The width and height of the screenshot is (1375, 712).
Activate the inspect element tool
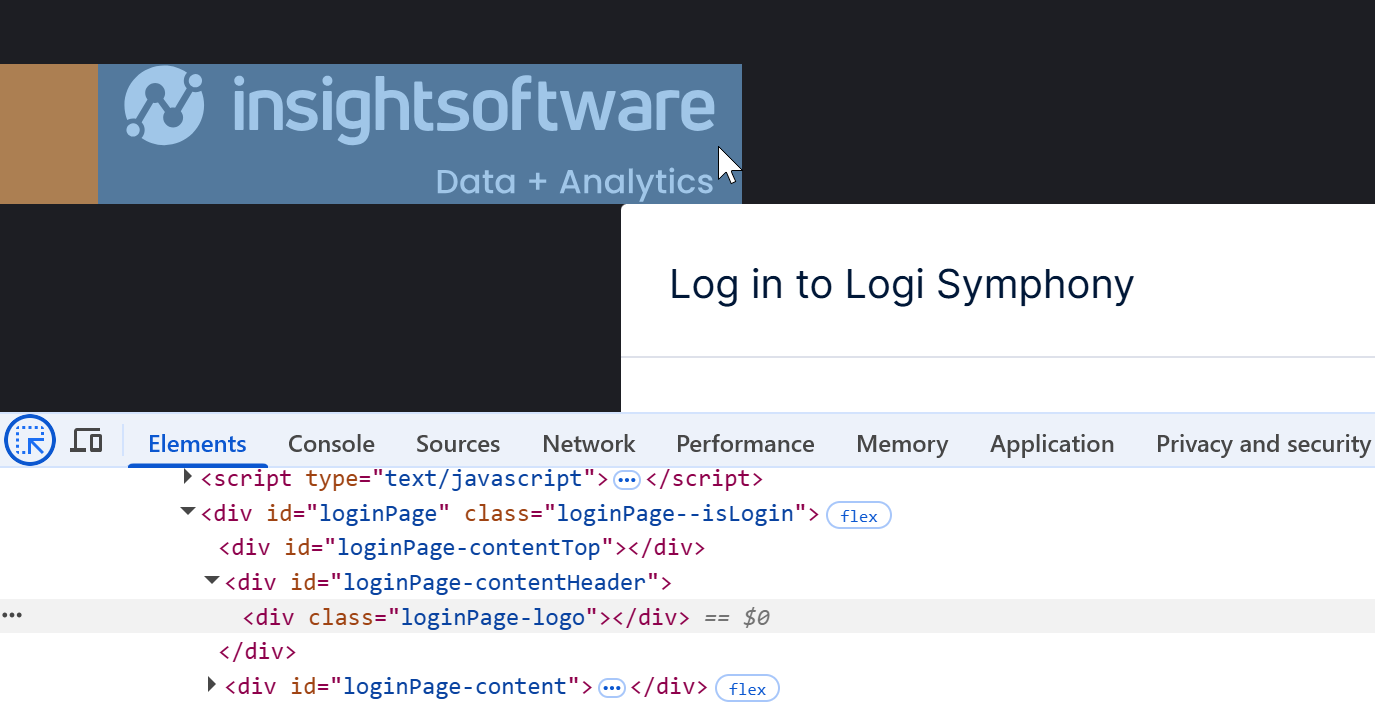29,440
